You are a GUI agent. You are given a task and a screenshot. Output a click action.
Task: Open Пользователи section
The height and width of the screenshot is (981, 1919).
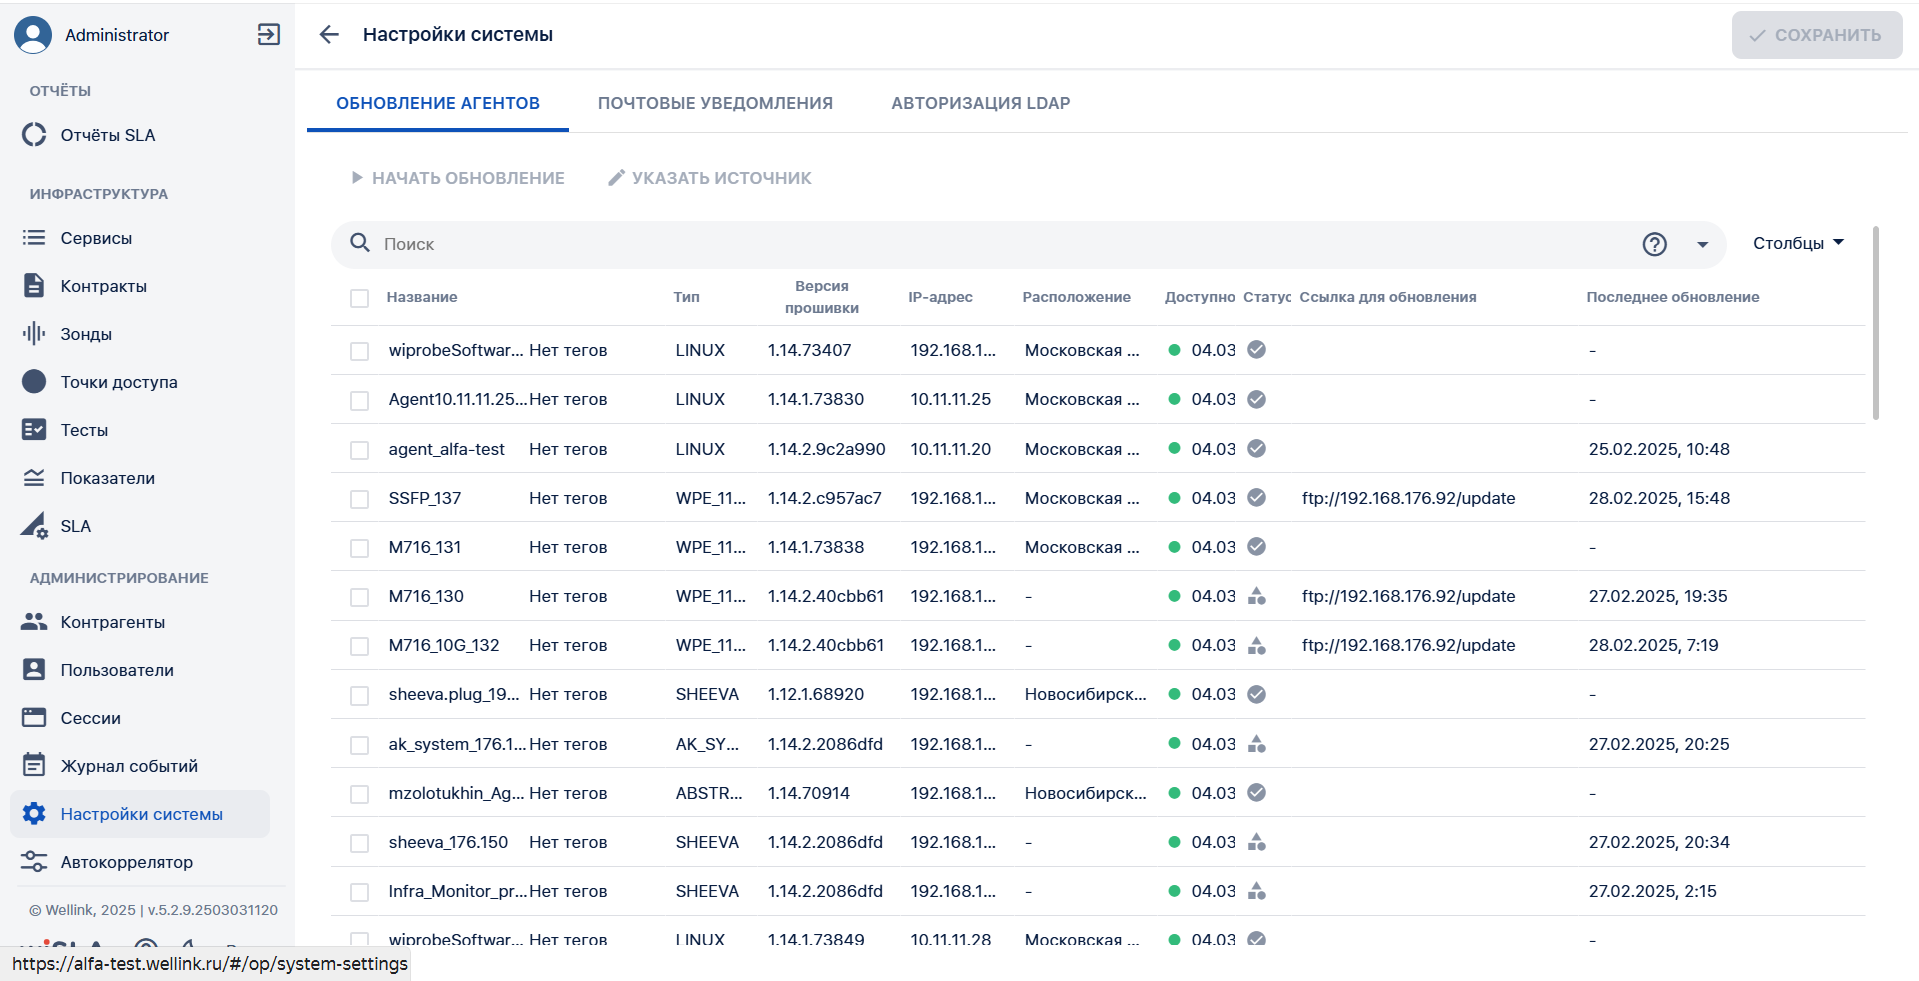tap(117, 670)
